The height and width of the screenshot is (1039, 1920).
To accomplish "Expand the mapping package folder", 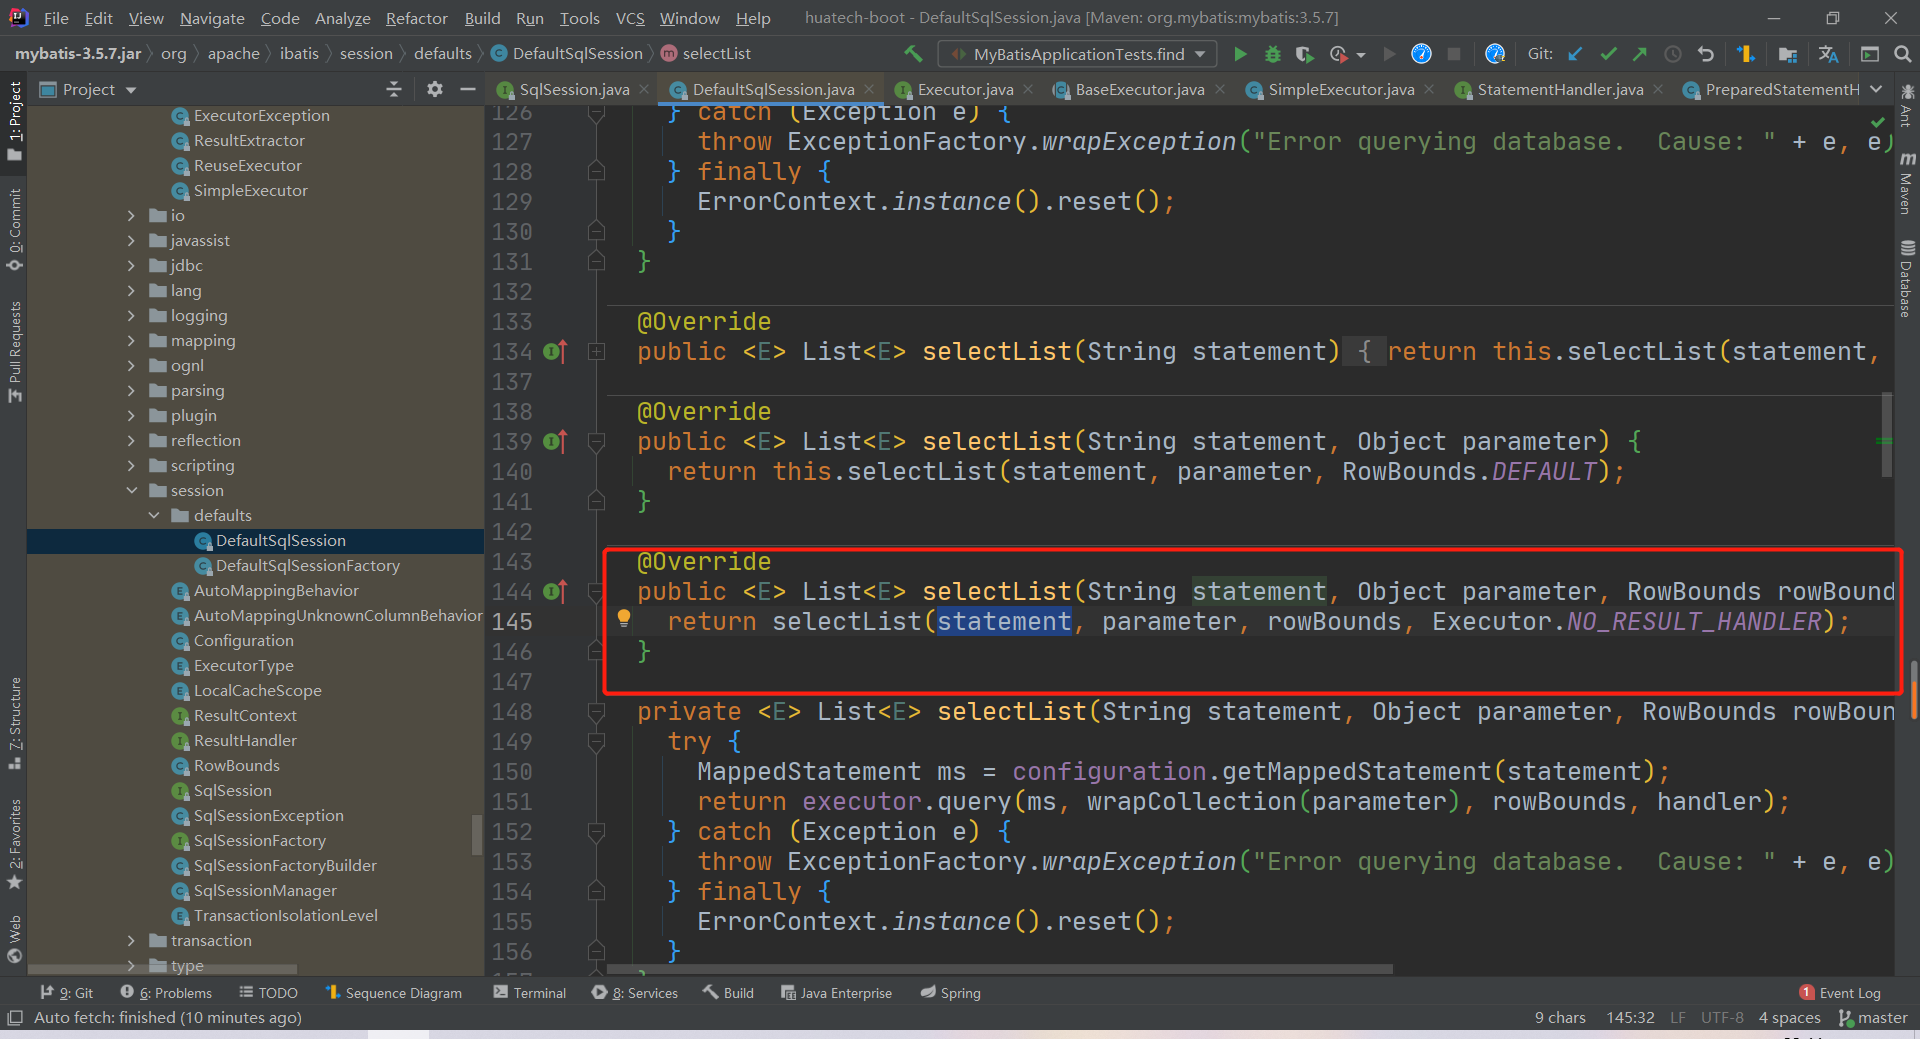I will point(131,340).
